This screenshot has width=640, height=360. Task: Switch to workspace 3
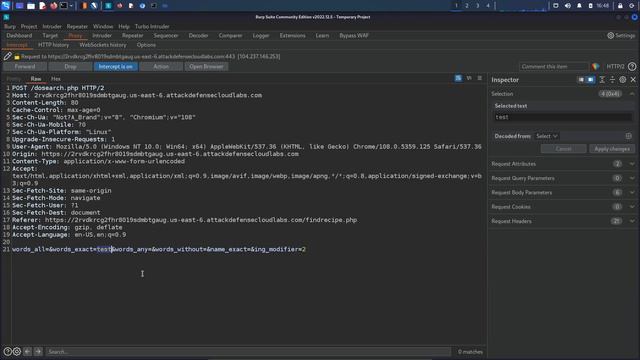coord(477,6)
